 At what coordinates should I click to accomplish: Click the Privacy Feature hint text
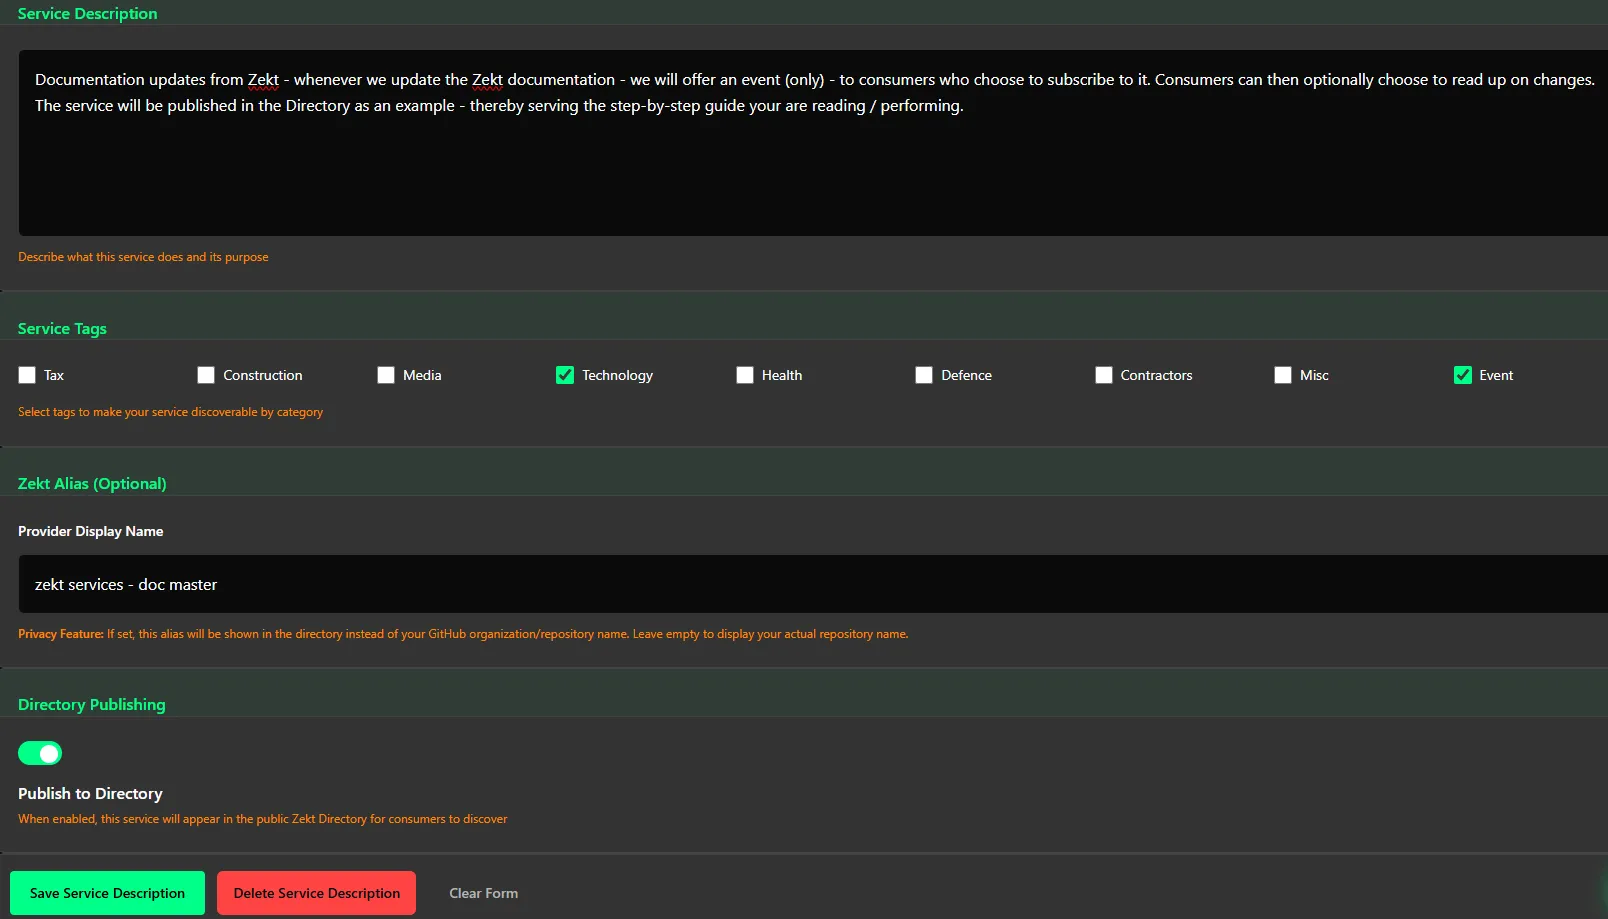(x=463, y=633)
